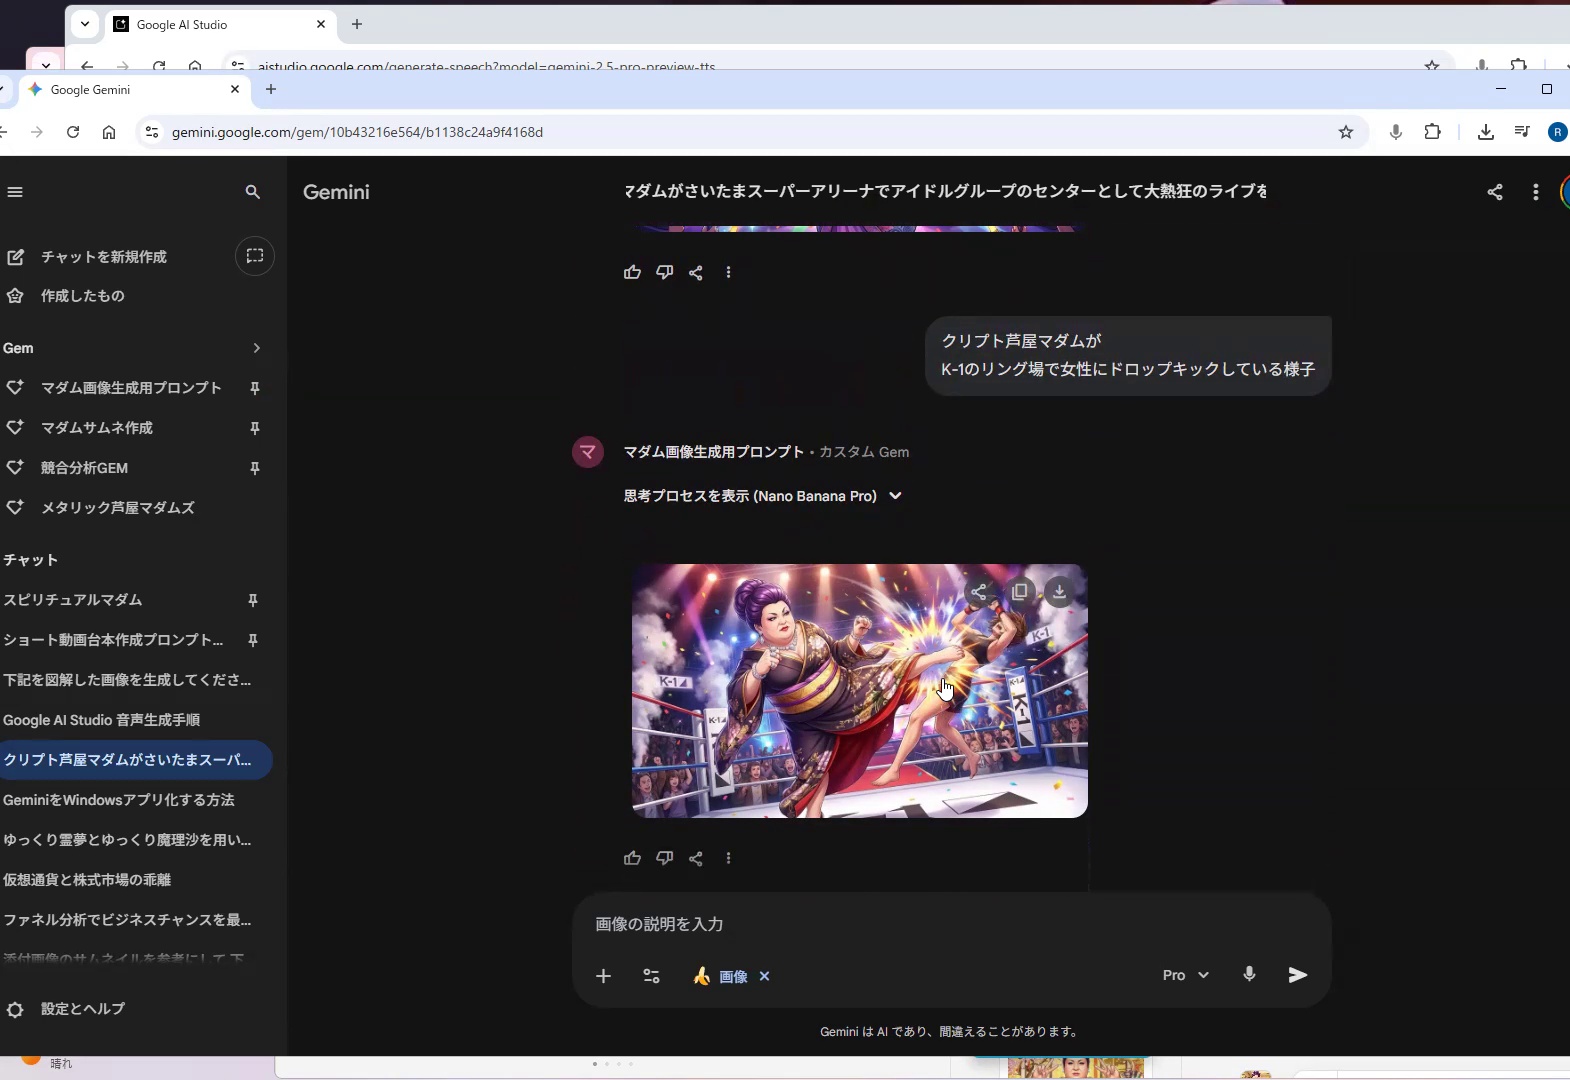Click the マダム画像生成用プロンプト gem avatar
This screenshot has width=1570, height=1080.
click(x=588, y=452)
